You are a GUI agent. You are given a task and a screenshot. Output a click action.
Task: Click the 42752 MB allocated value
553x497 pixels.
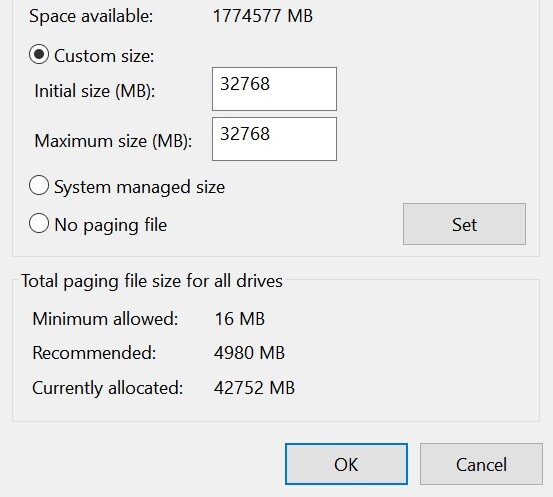pyautogui.click(x=254, y=388)
